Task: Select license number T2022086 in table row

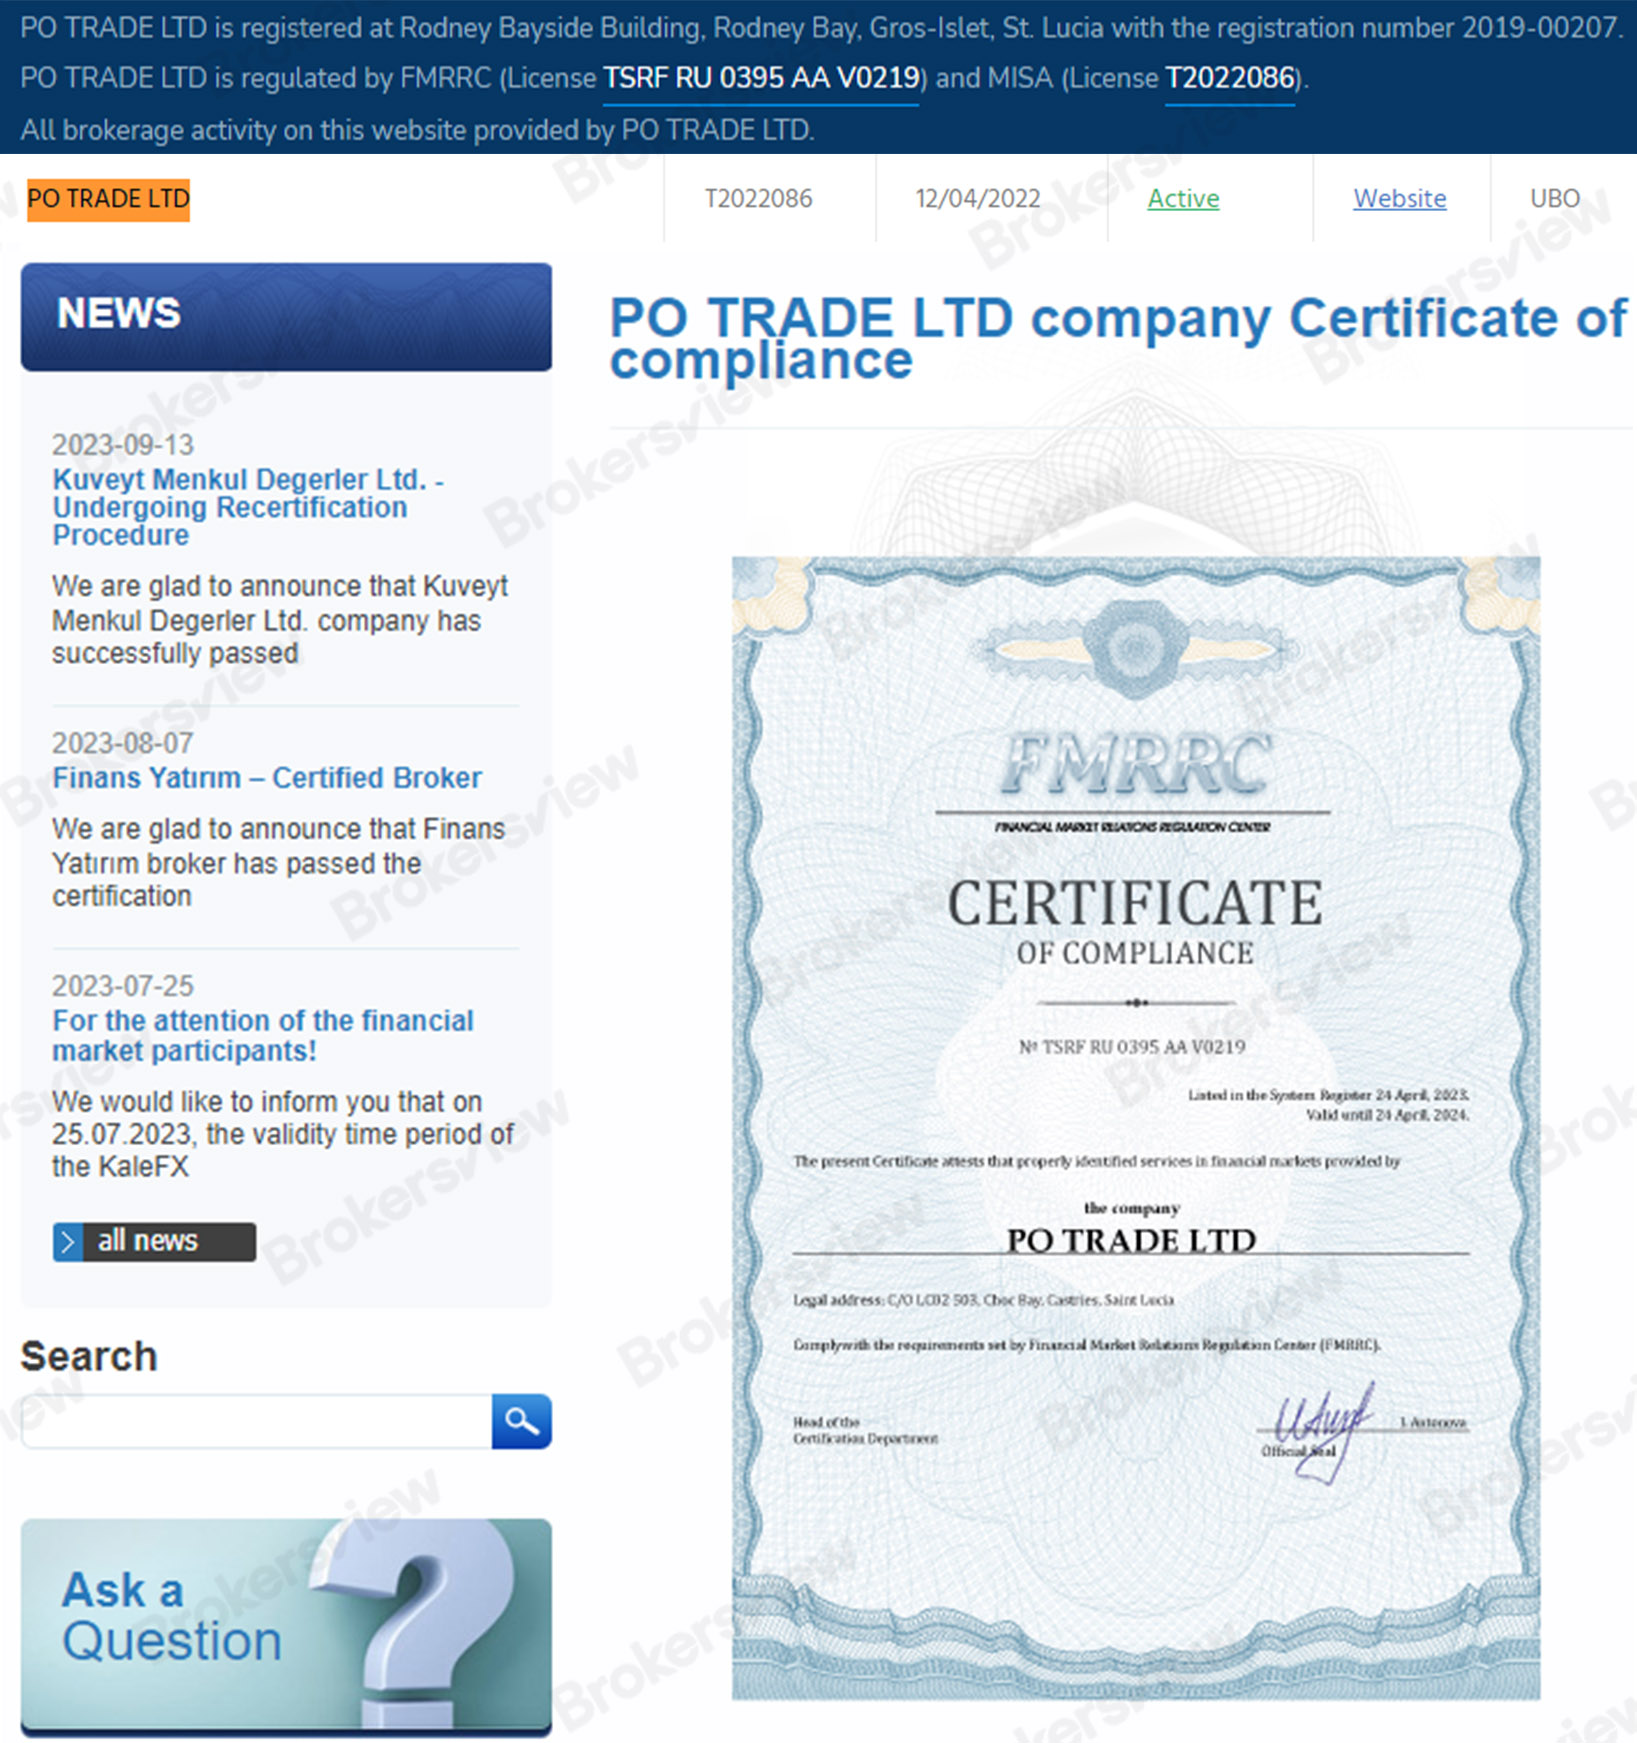Action: pos(758,198)
